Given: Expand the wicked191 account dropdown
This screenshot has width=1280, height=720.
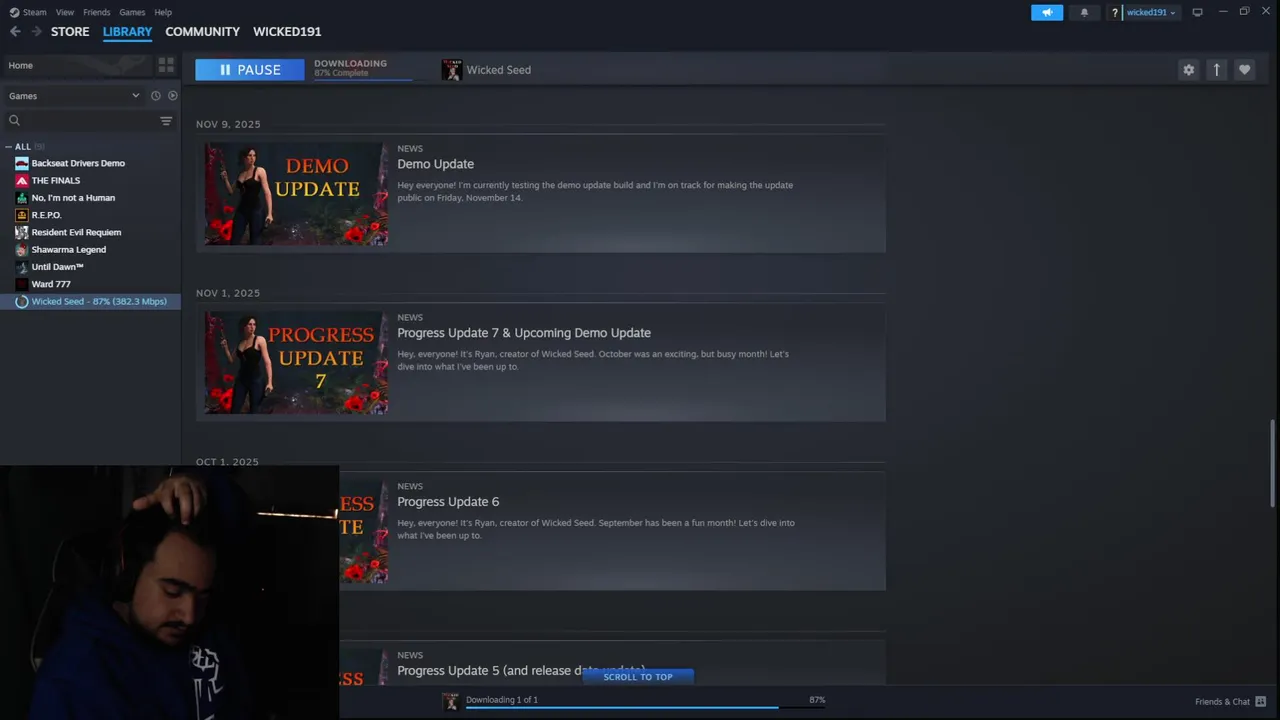Looking at the screenshot, I should point(1150,13).
